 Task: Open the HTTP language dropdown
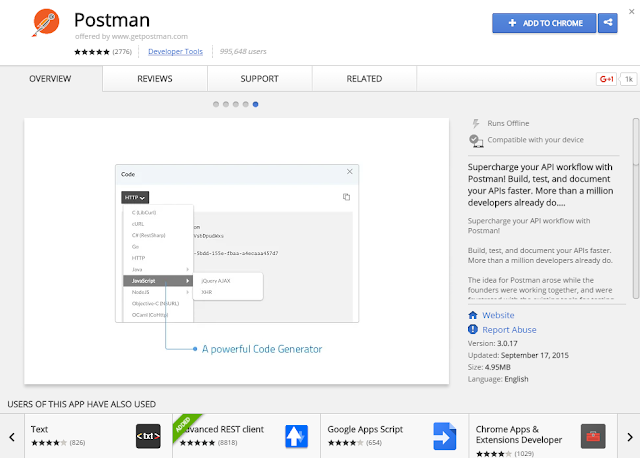coord(135,198)
